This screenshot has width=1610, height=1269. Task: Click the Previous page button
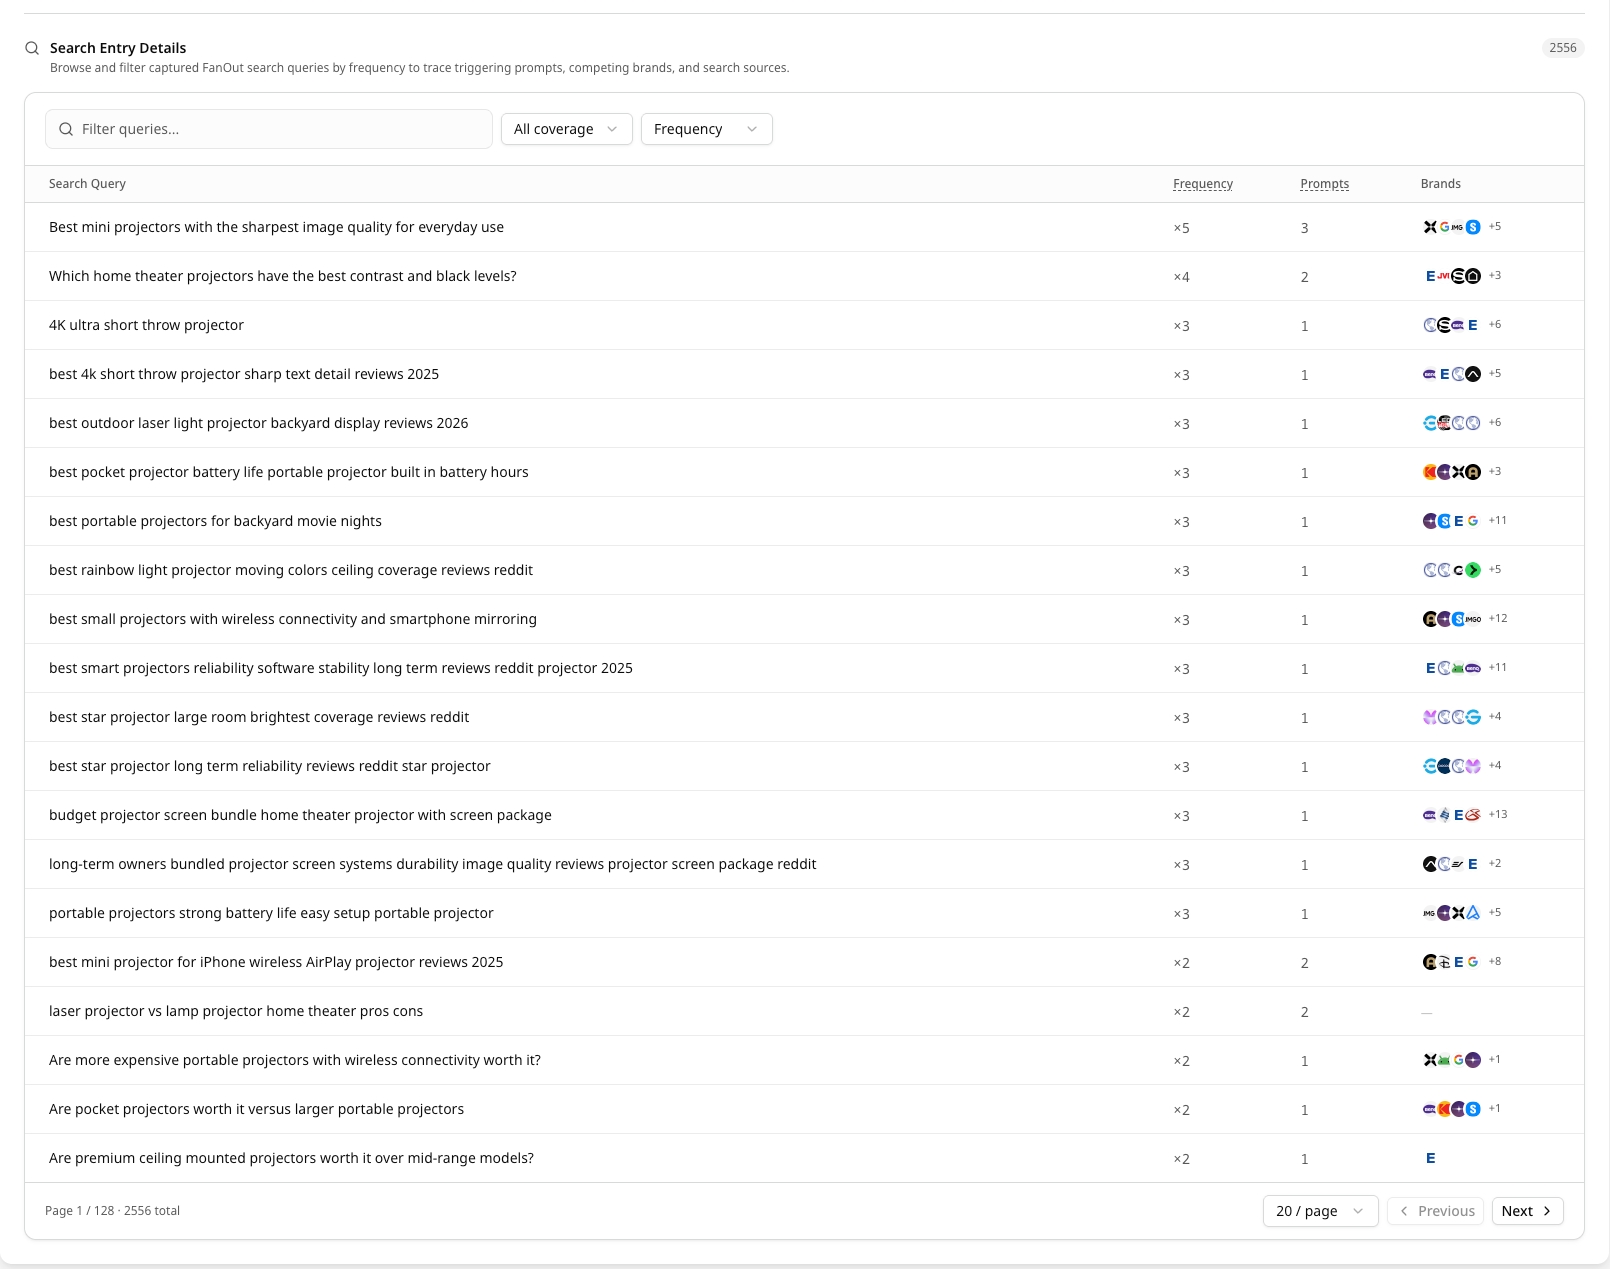point(1435,1211)
